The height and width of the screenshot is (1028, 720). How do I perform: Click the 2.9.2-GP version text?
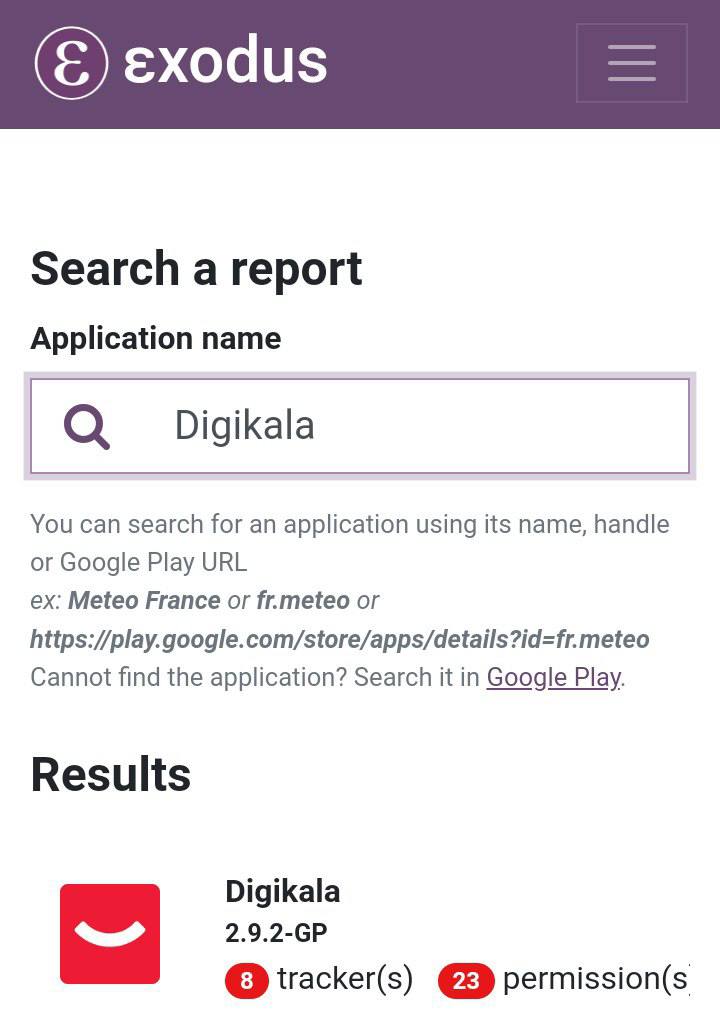point(276,933)
